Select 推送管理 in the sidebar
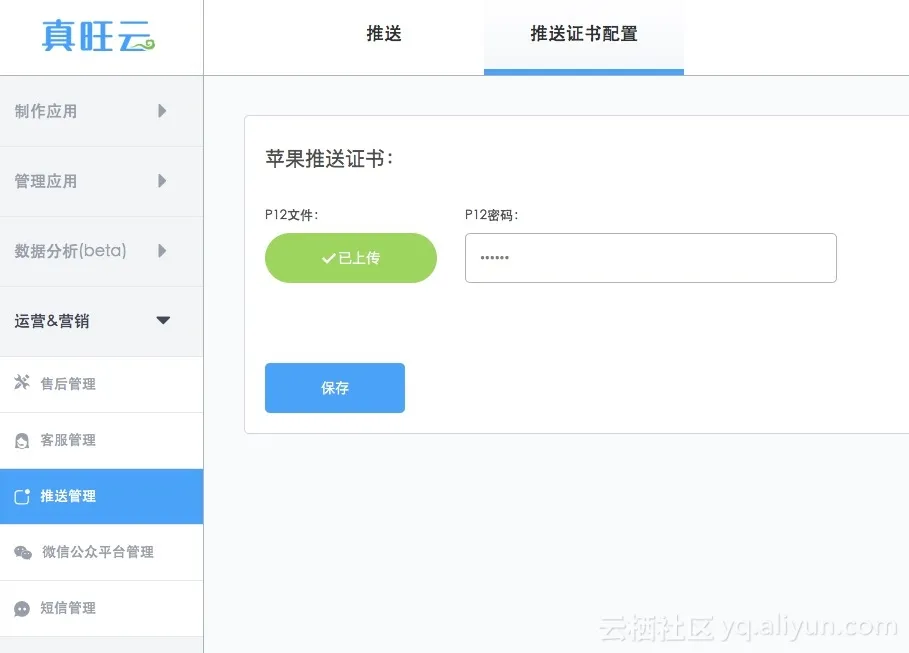Screen dimensions: 909x653 click(x=101, y=496)
